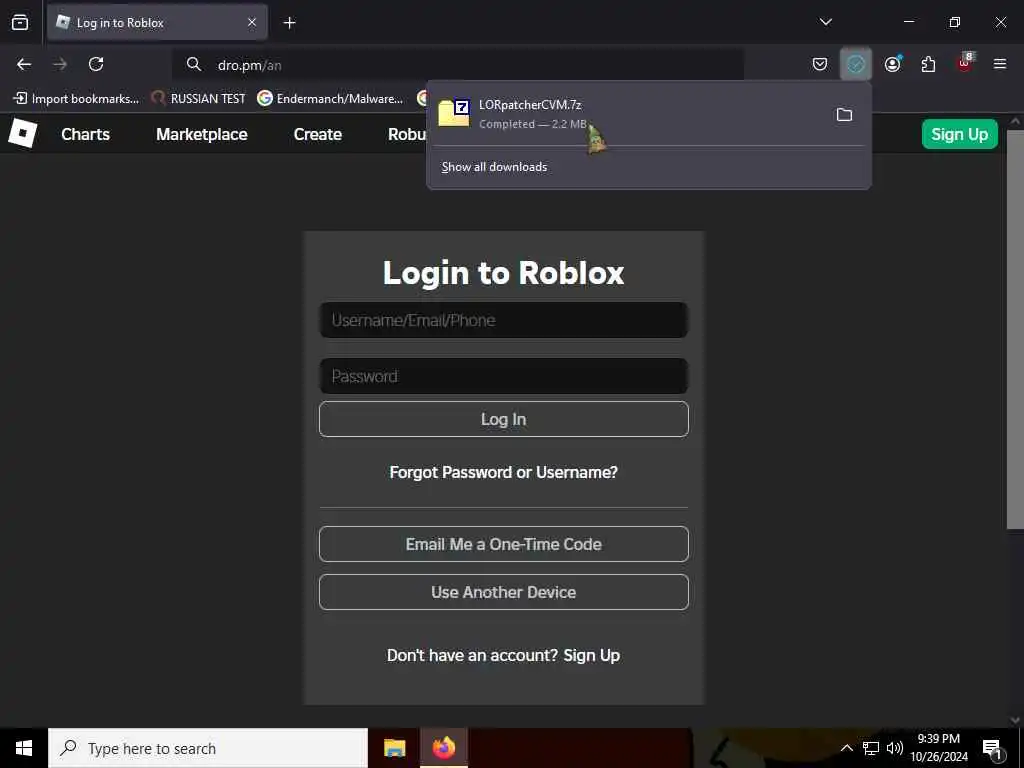The image size is (1024, 768).
Task: Click the 7z archive file icon
Action: pos(454,113)
